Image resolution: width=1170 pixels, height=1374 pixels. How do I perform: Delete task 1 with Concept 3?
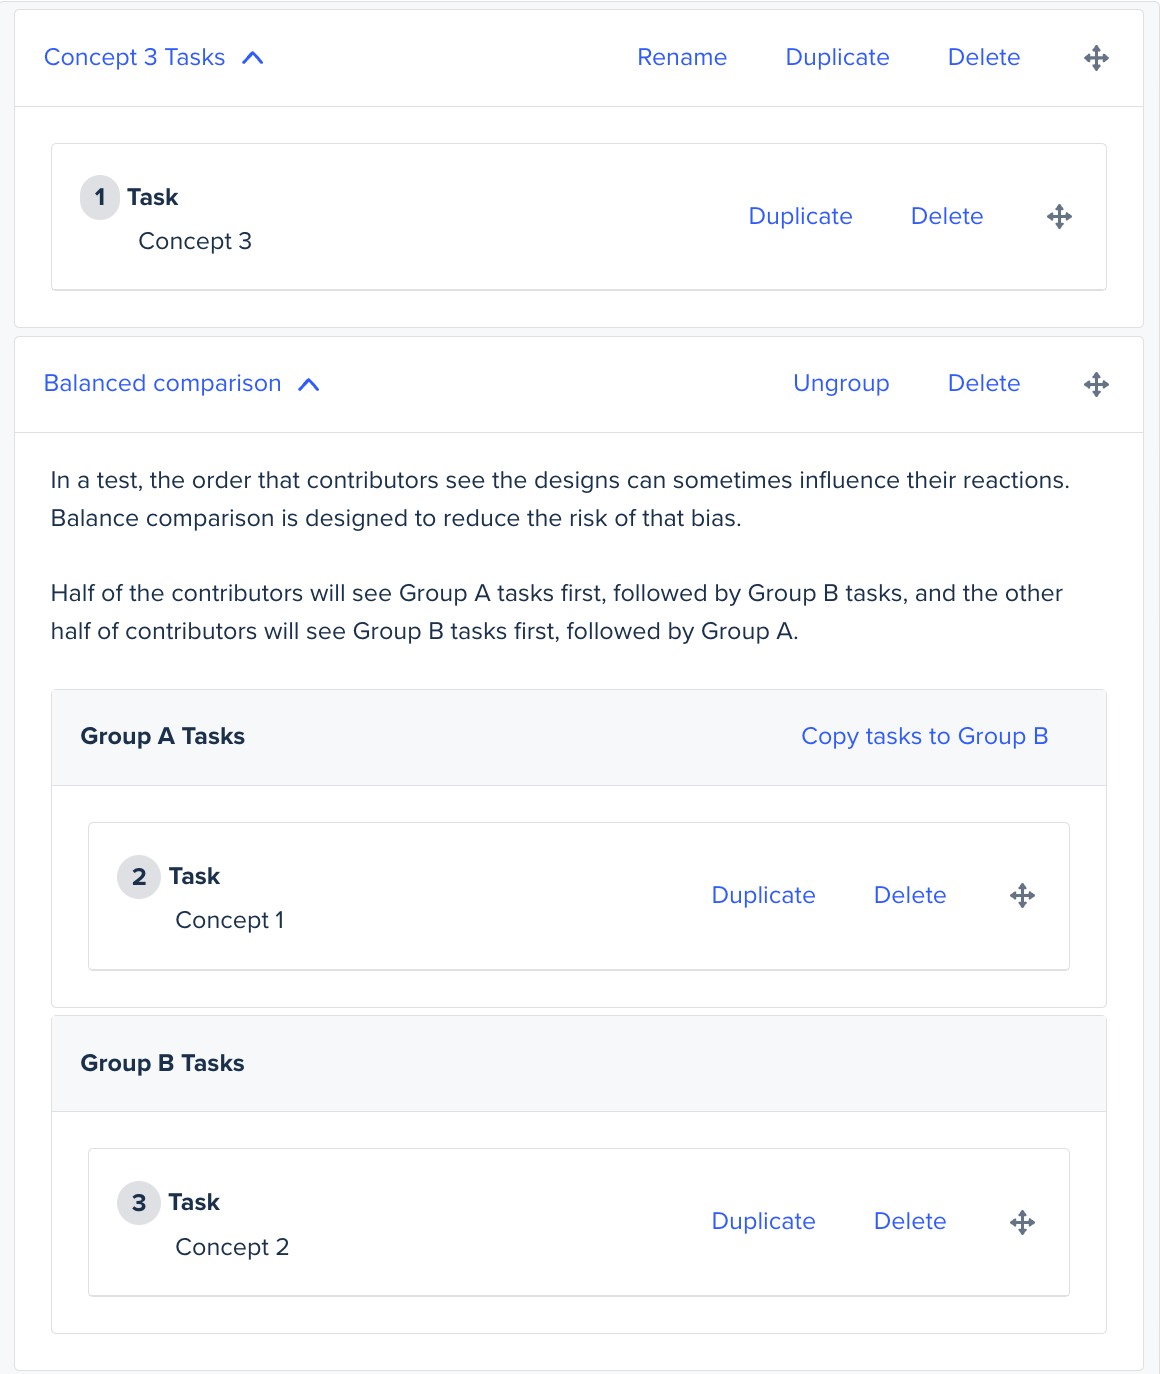pyautogui.click(x=946, y=217)
